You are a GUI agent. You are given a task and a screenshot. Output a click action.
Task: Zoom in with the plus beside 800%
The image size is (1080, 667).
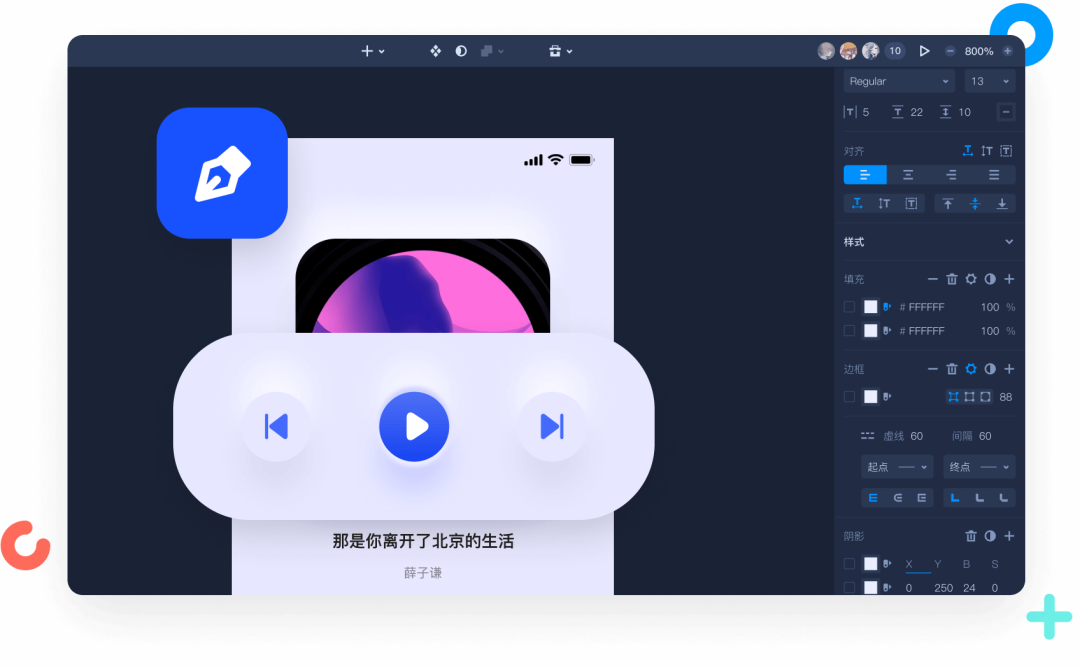1008,51
